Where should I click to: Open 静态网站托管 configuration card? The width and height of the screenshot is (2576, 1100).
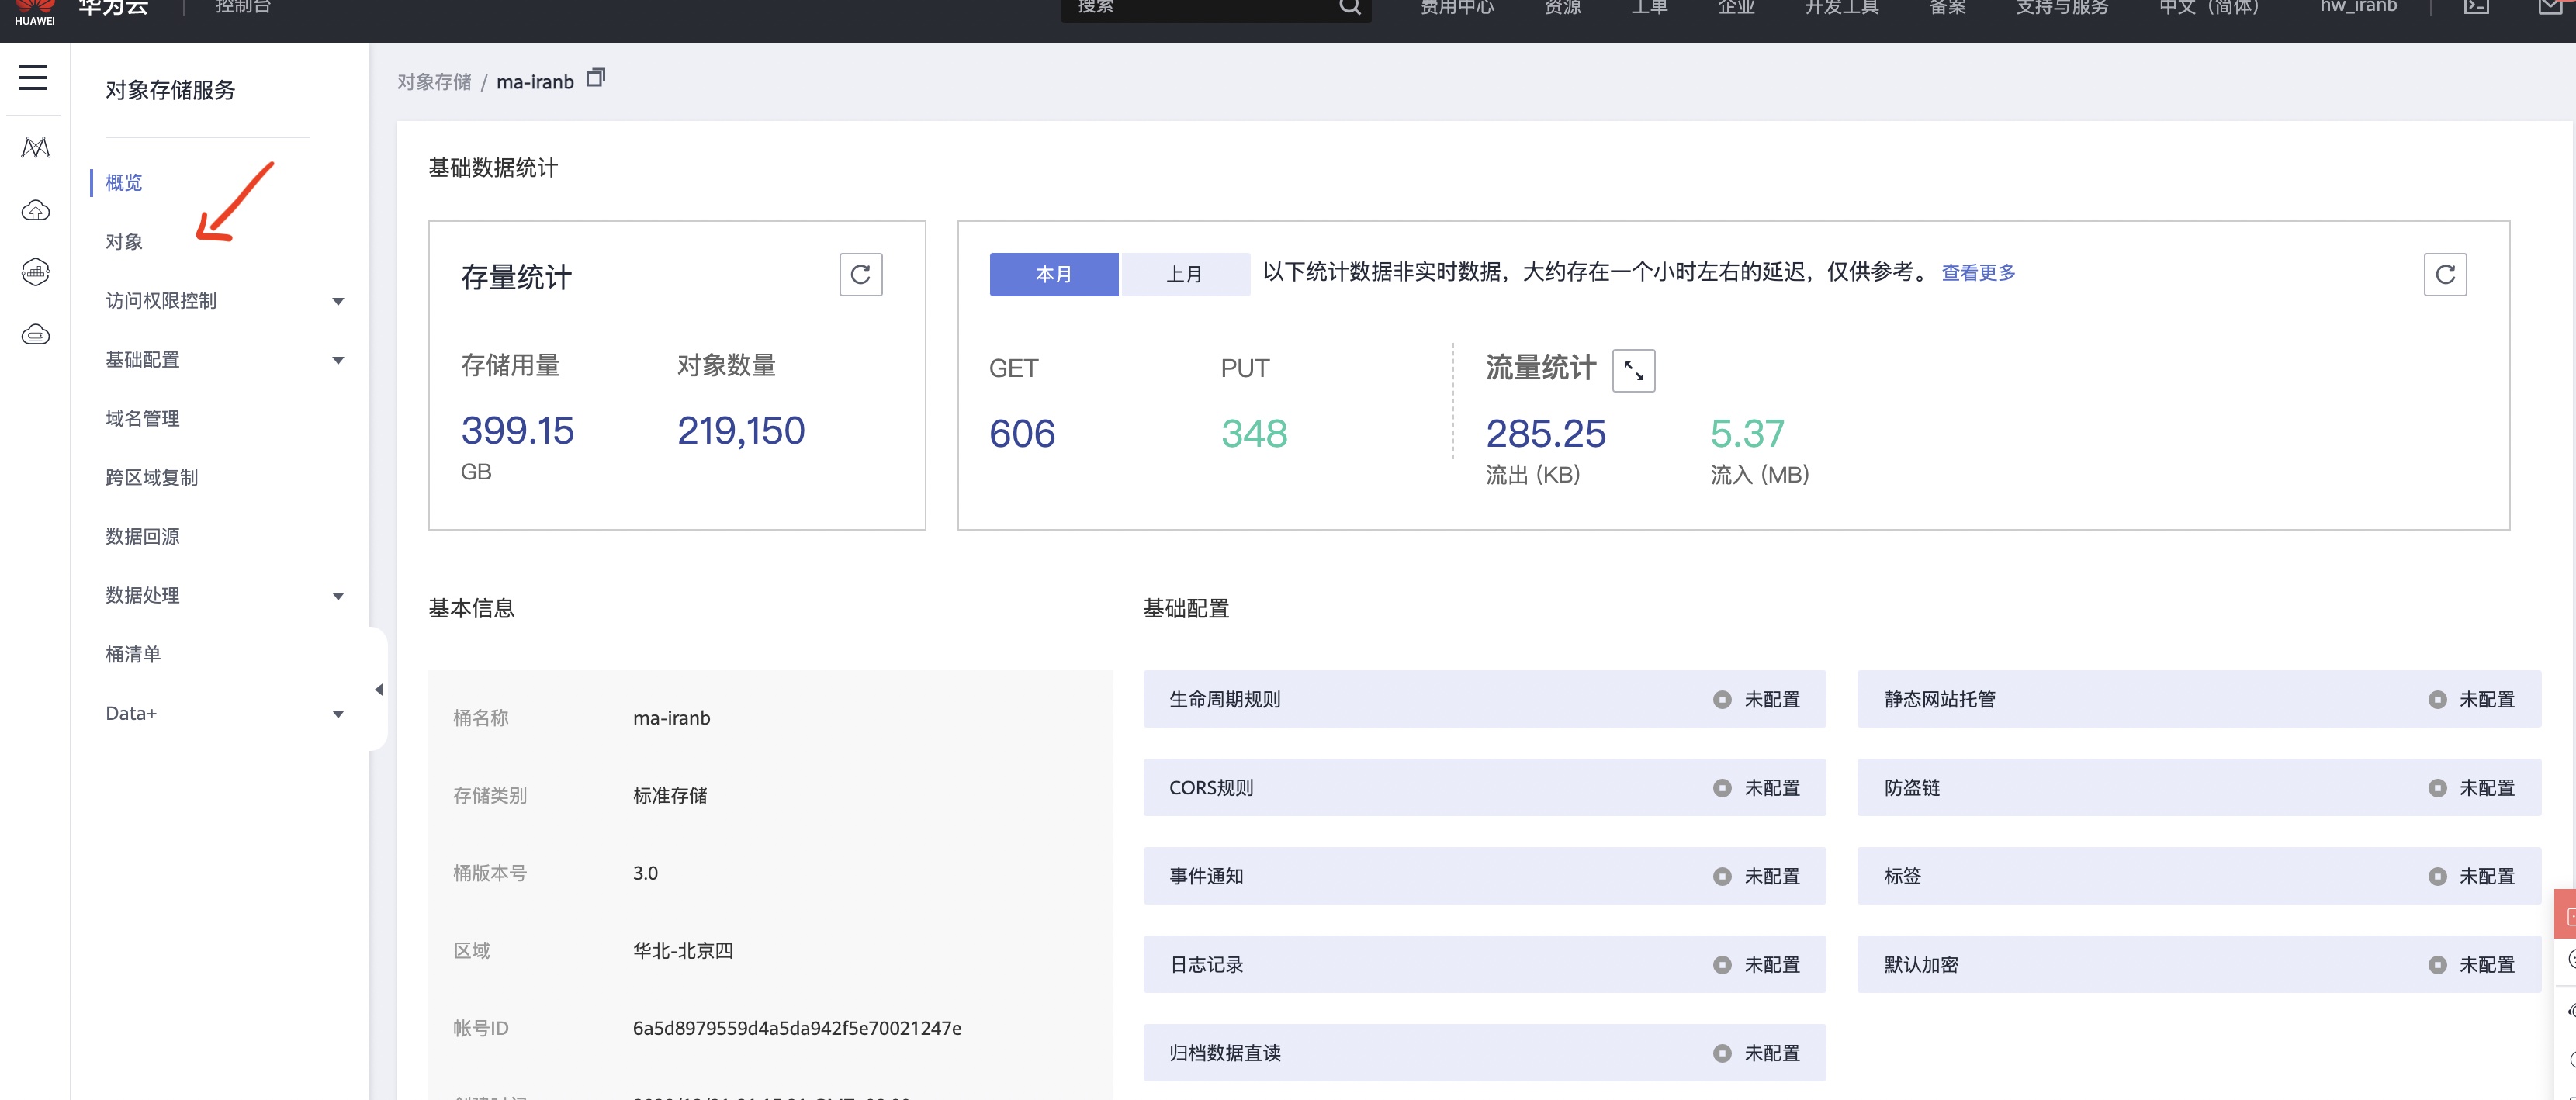(x=2199, y=699)
